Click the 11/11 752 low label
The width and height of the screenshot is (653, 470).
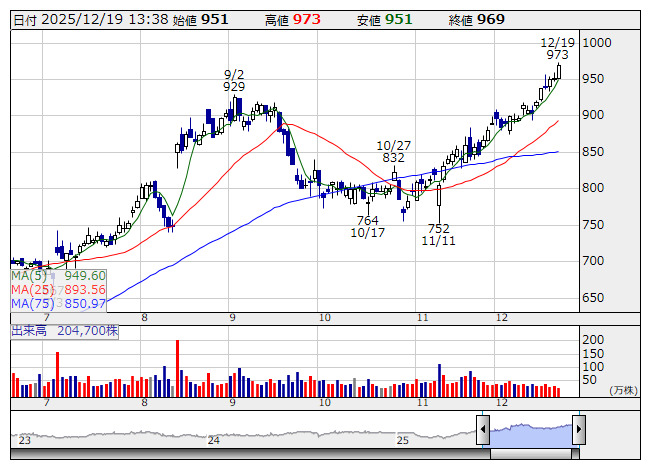pos(439,234)
